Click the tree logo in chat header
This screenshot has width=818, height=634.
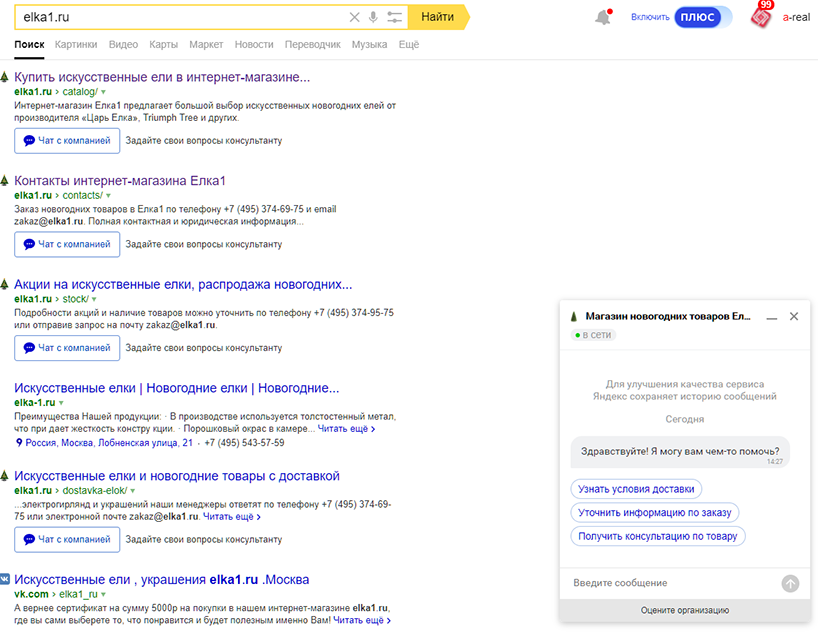coord(574,316)
